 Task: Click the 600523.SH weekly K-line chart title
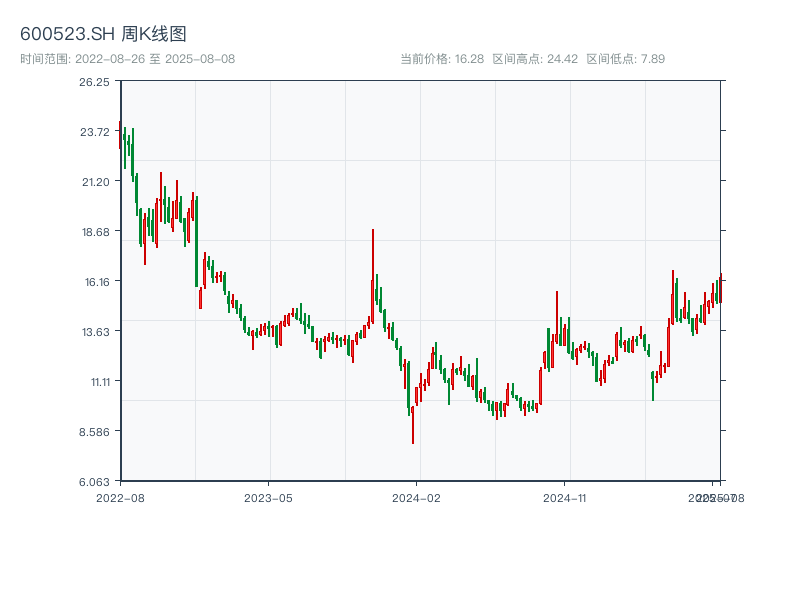pyautogui.click(x=103, y=34)
